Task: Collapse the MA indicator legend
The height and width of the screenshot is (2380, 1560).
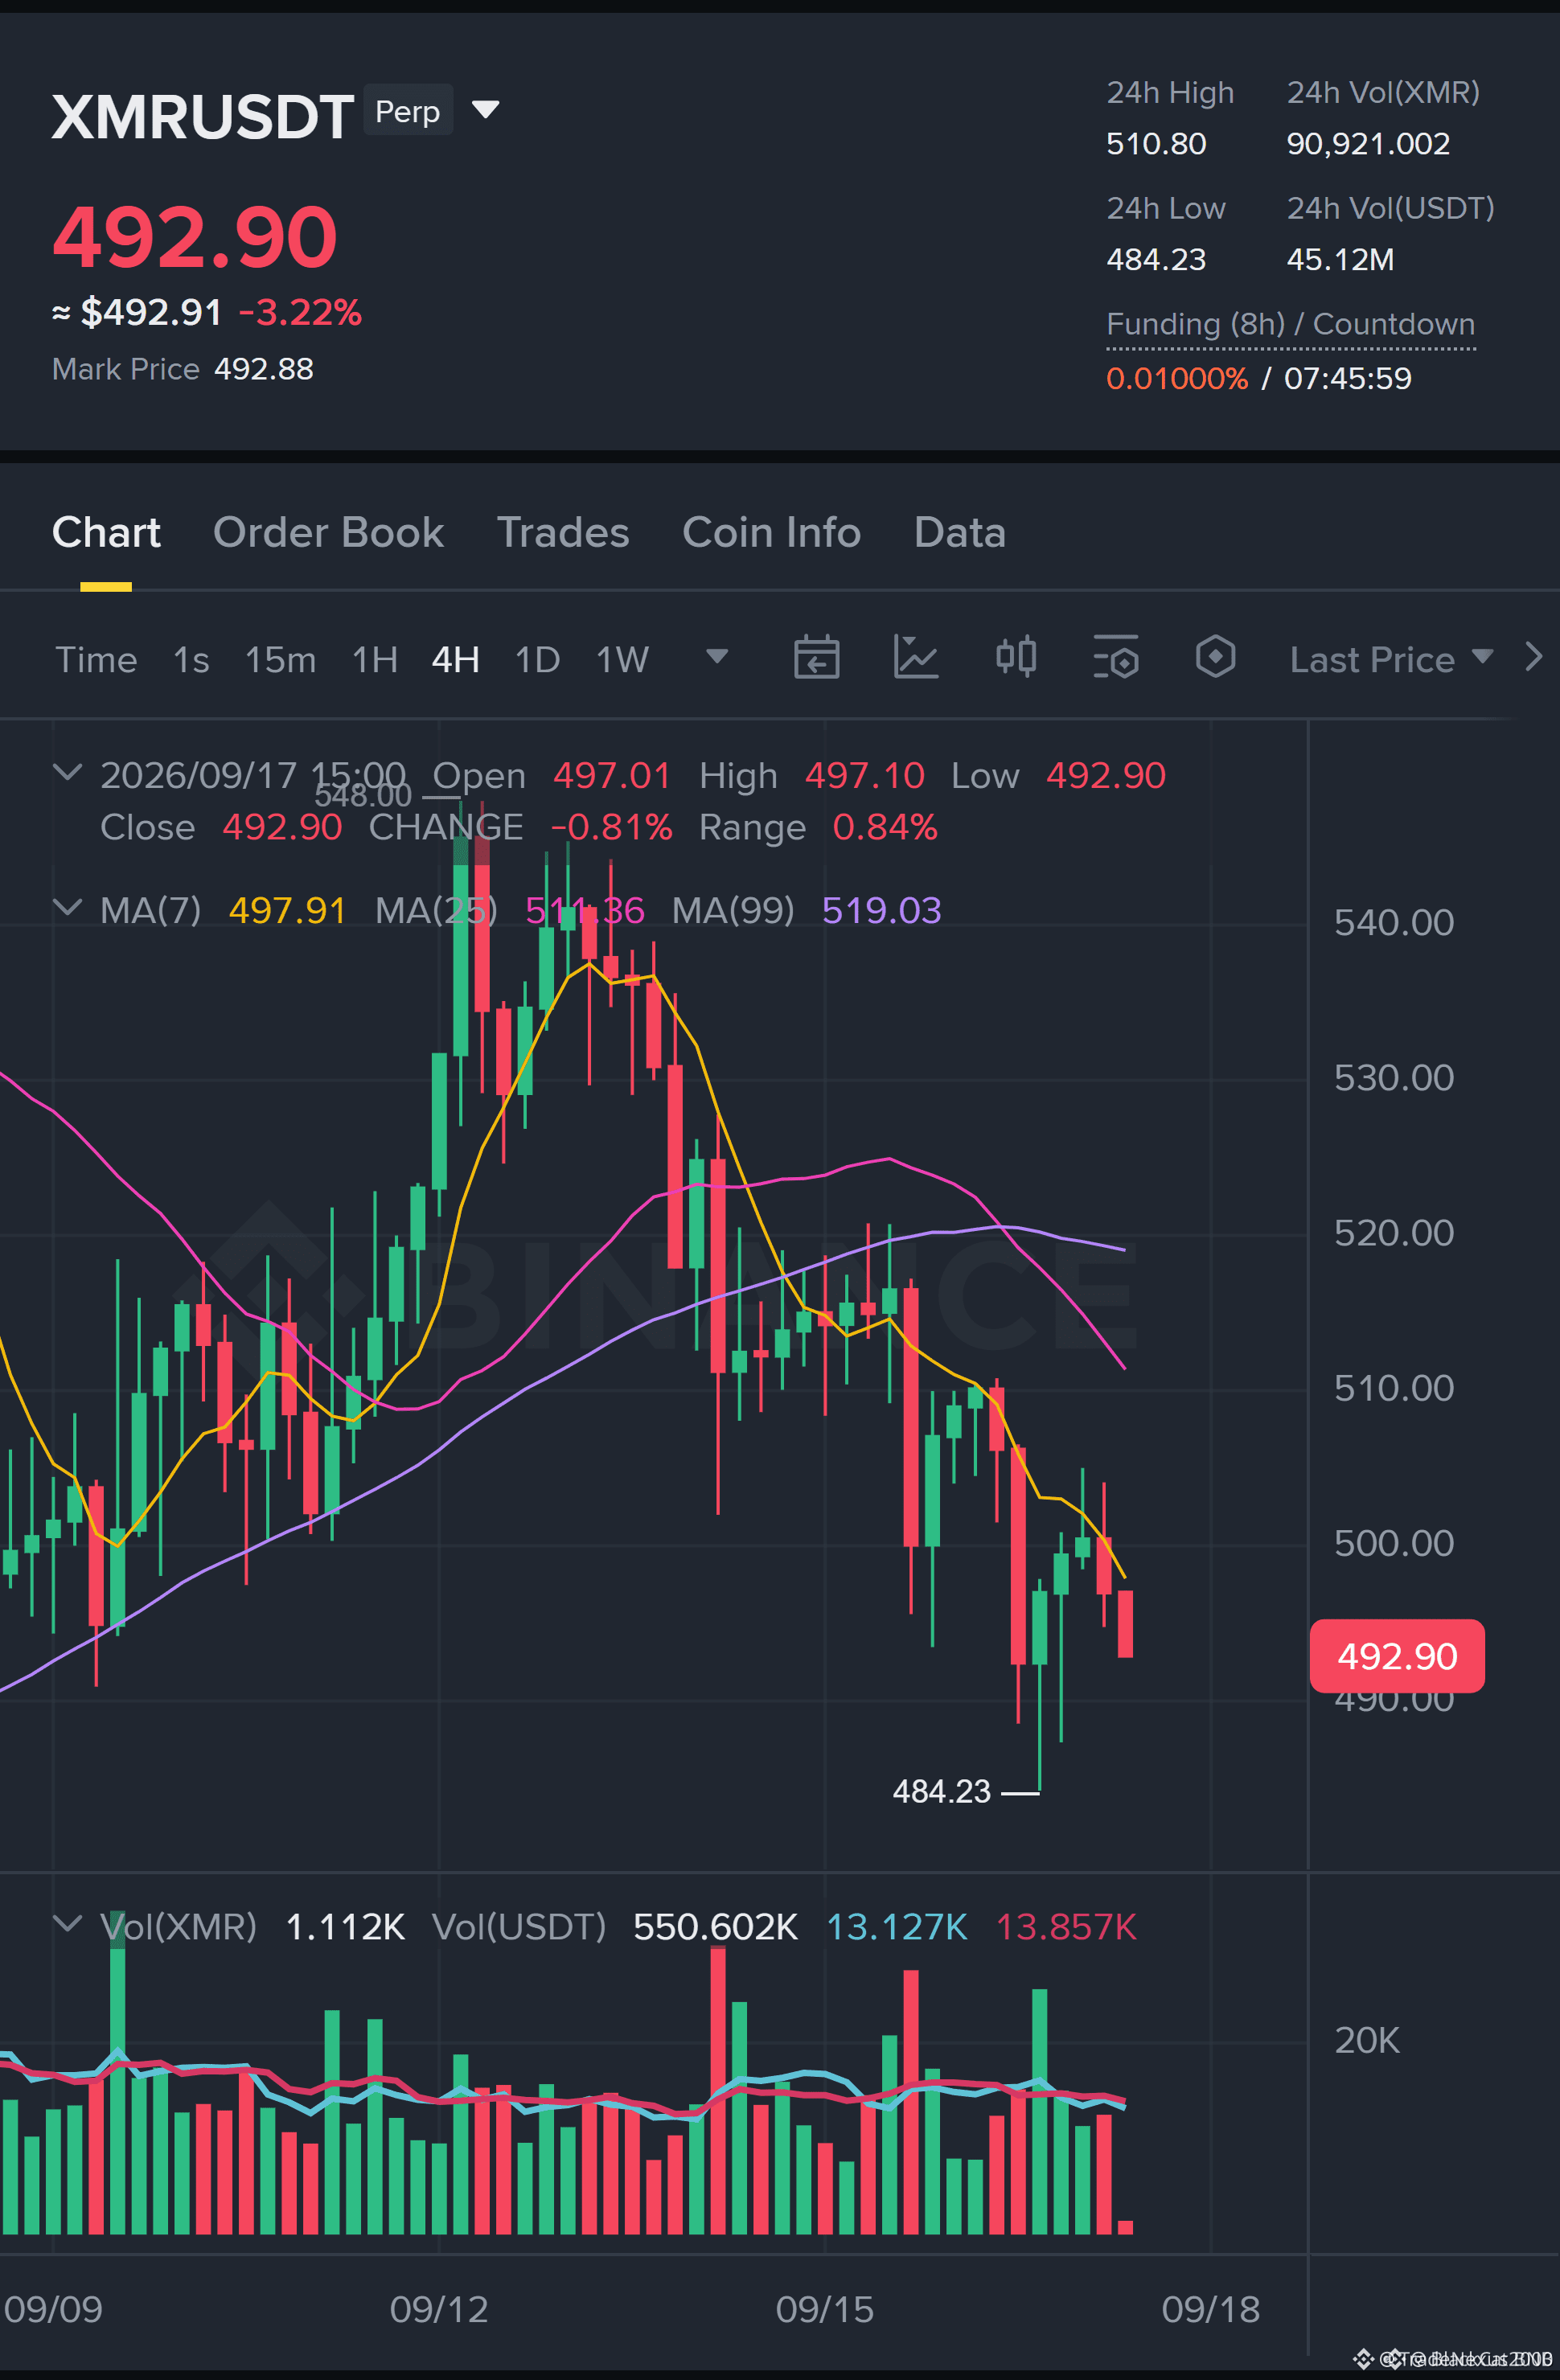Action: coord(67,907)
